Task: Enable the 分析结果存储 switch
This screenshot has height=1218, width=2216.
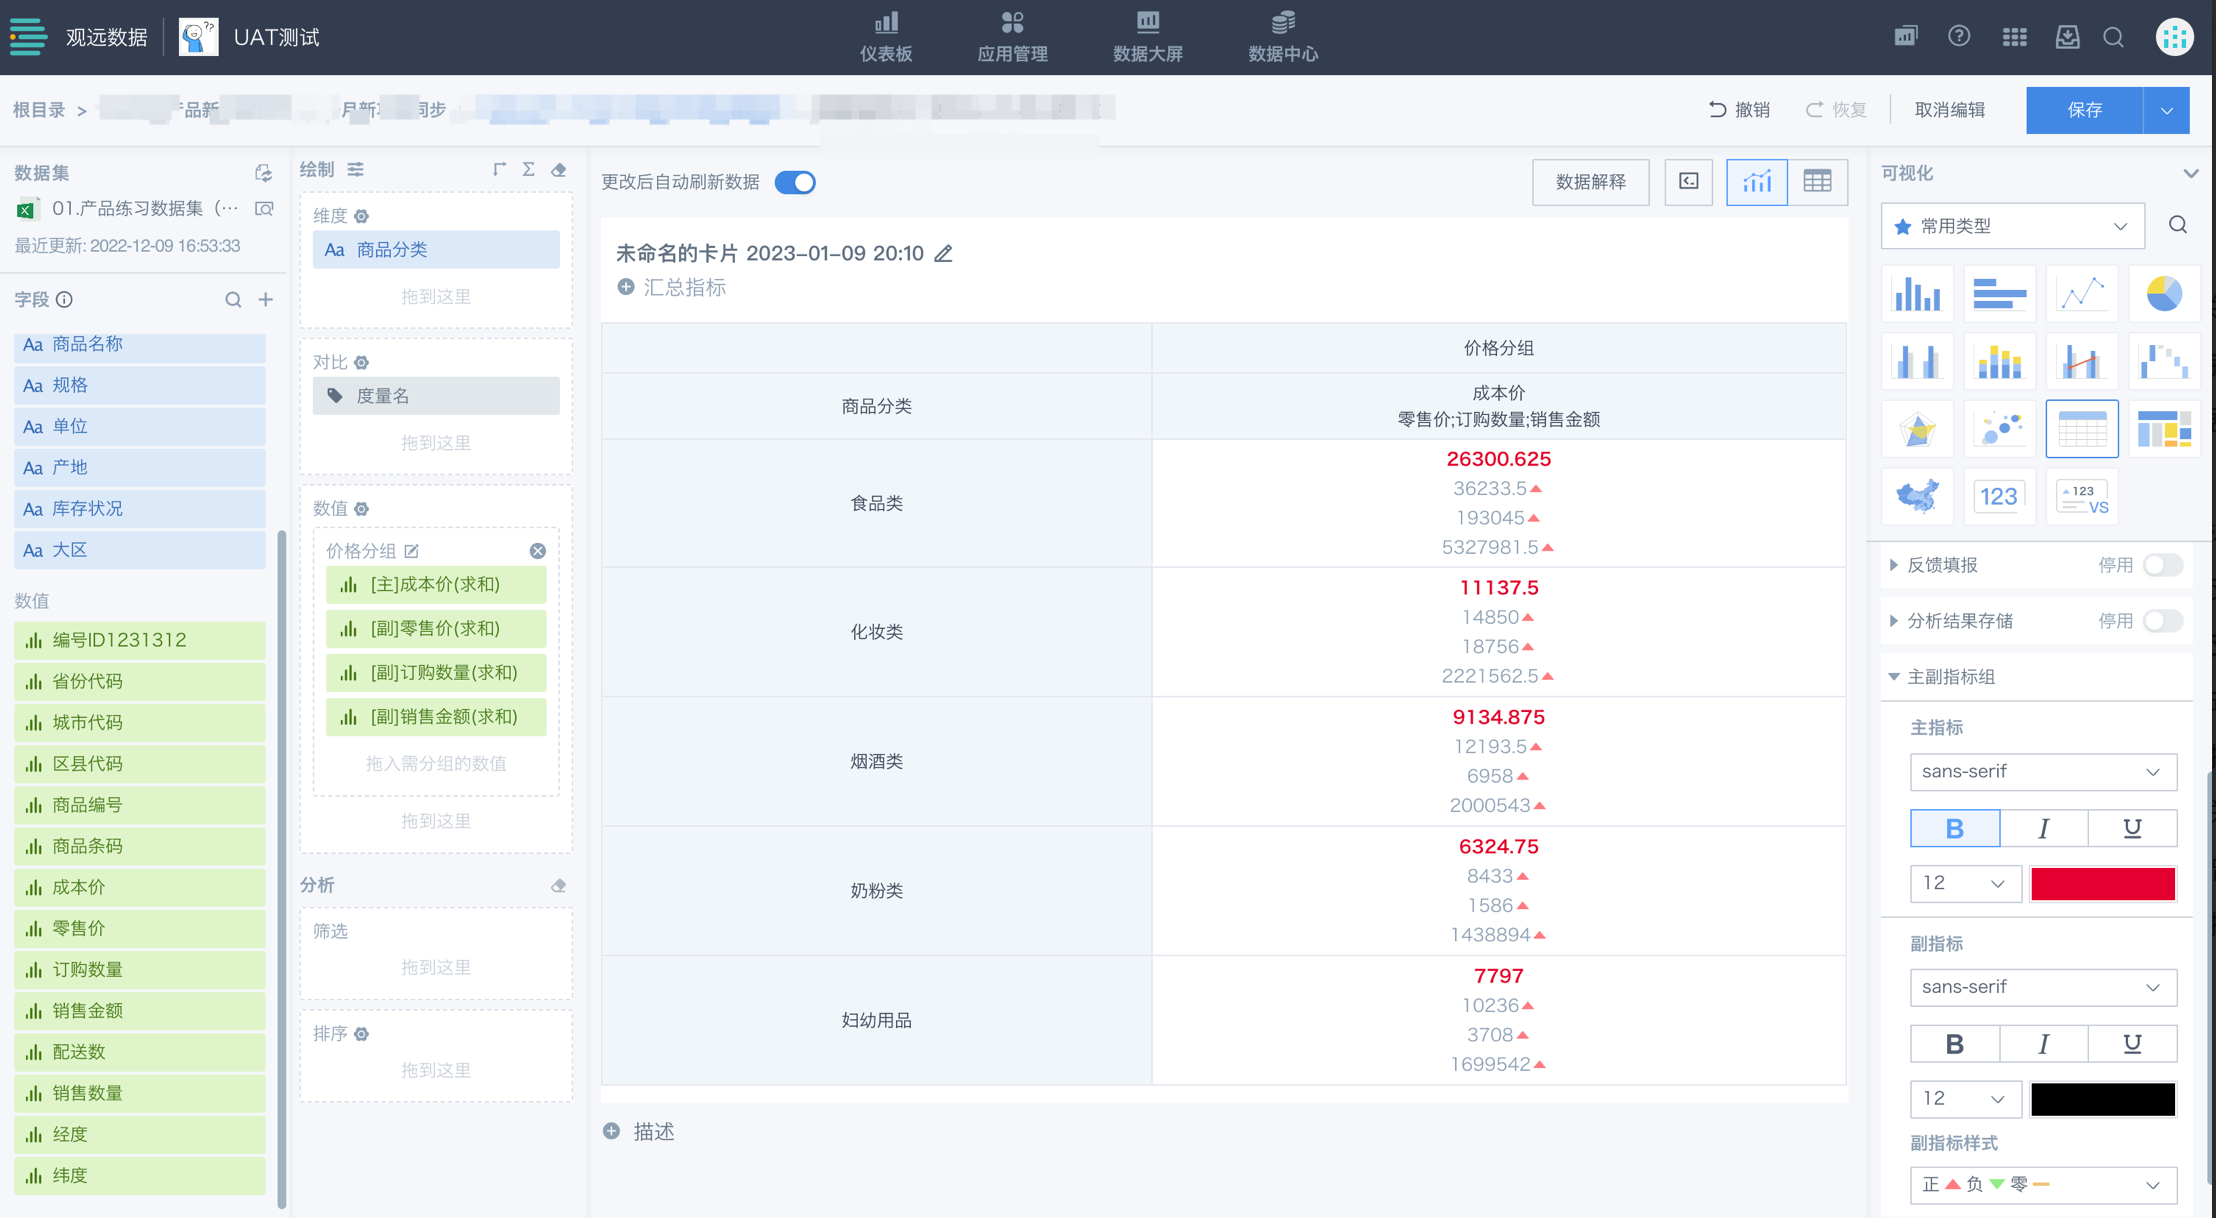Action: (x=2162, y=621)
